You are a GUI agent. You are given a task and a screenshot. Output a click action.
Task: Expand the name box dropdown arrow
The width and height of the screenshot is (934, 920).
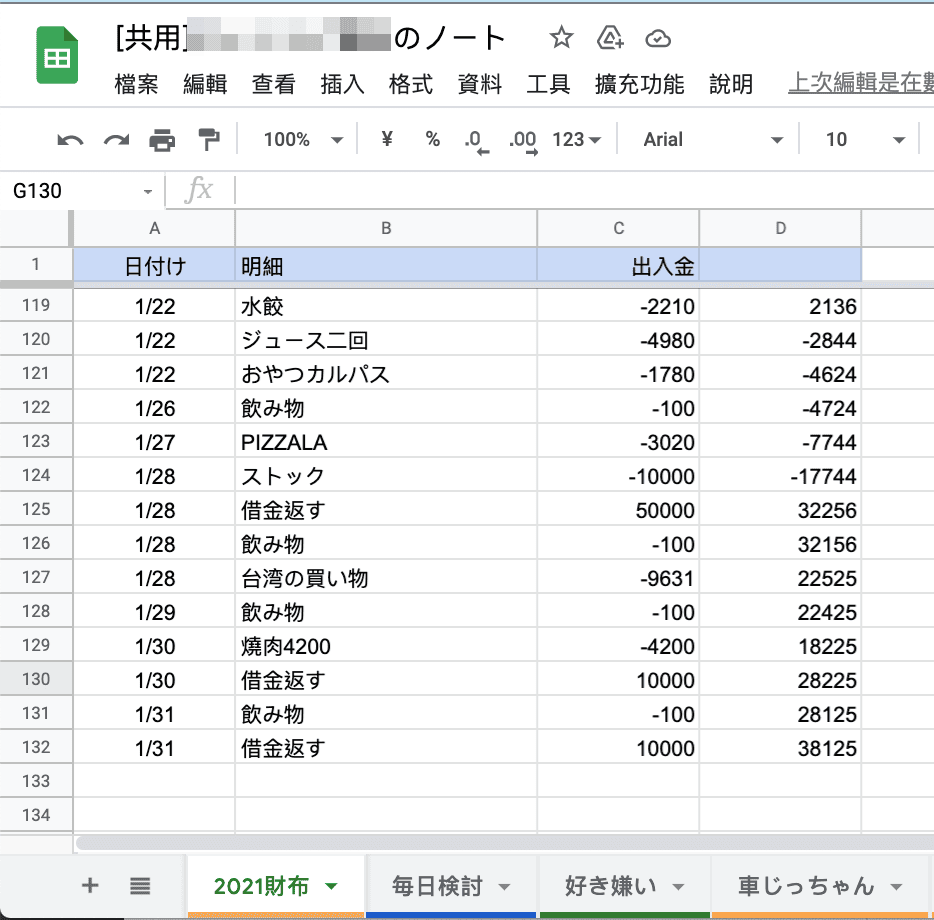pyautogui.click(x=148, y=192)
